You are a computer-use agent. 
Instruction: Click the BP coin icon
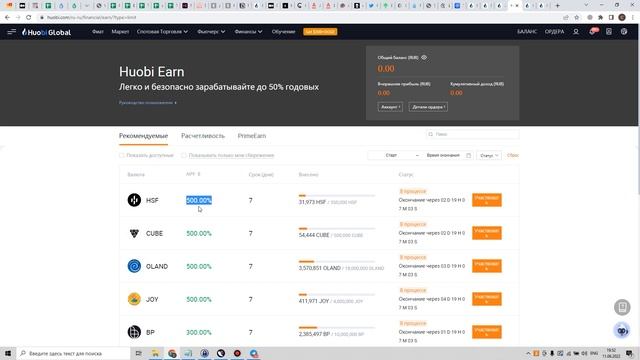coord(134,332)
